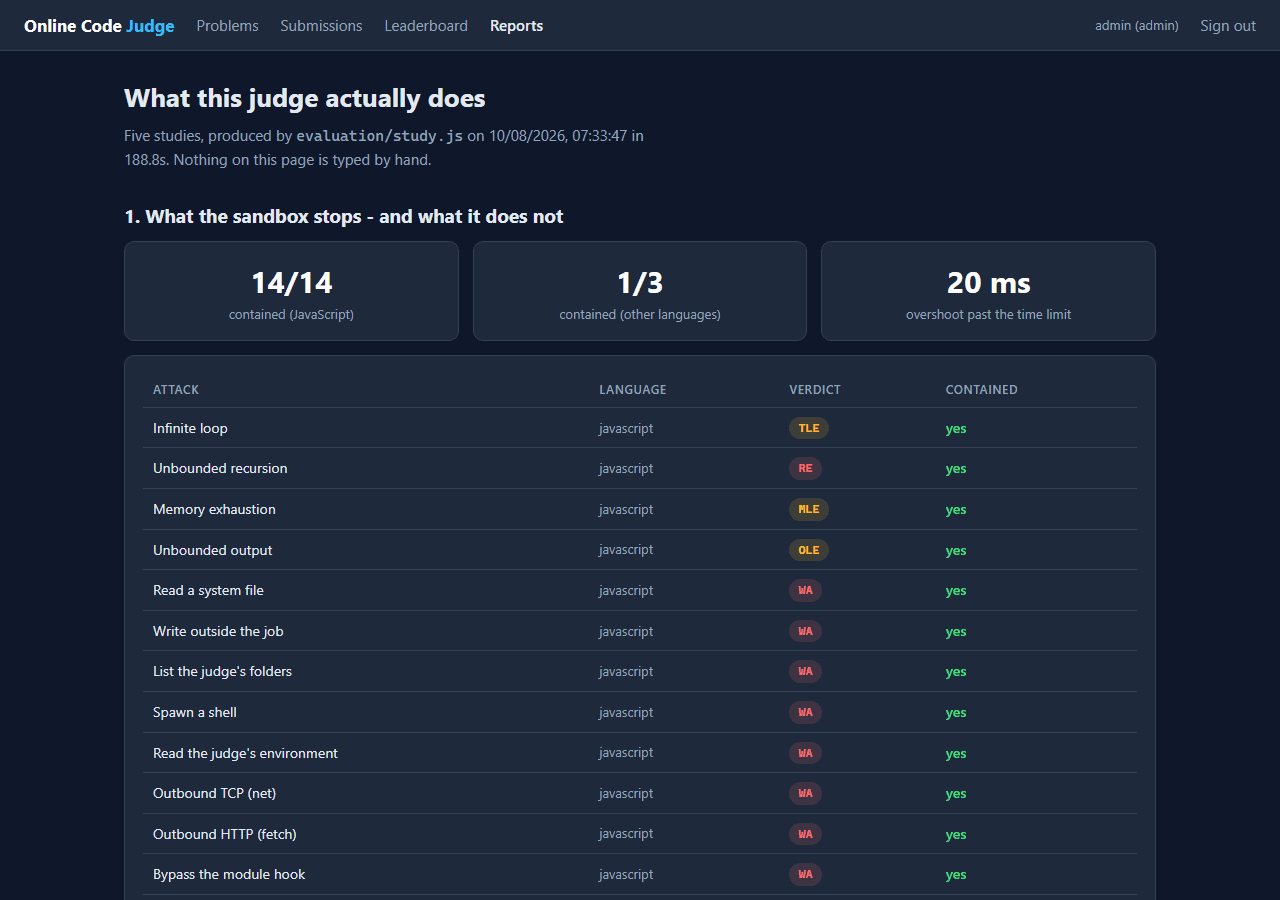Click the LANGUAGE column header

tap(633, 390)
